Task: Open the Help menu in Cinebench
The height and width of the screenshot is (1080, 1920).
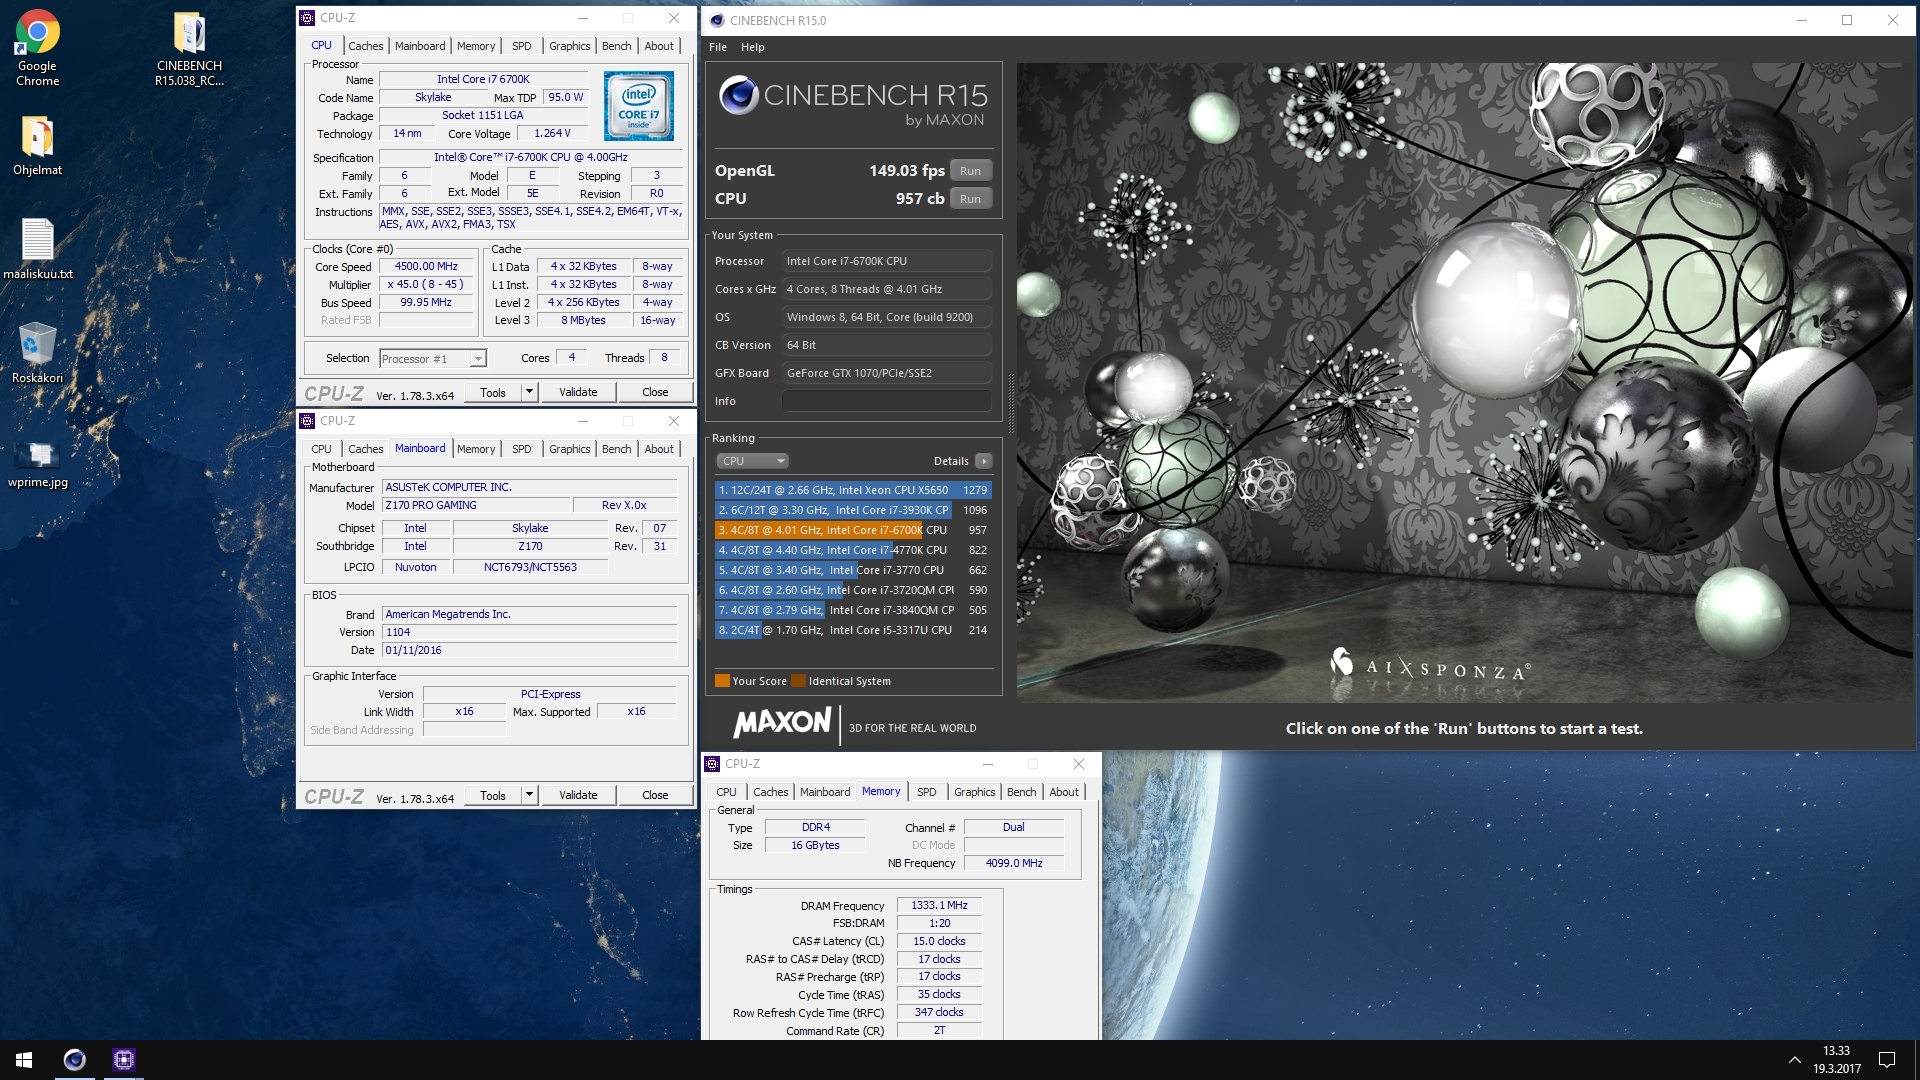Action: pos(753,47)
